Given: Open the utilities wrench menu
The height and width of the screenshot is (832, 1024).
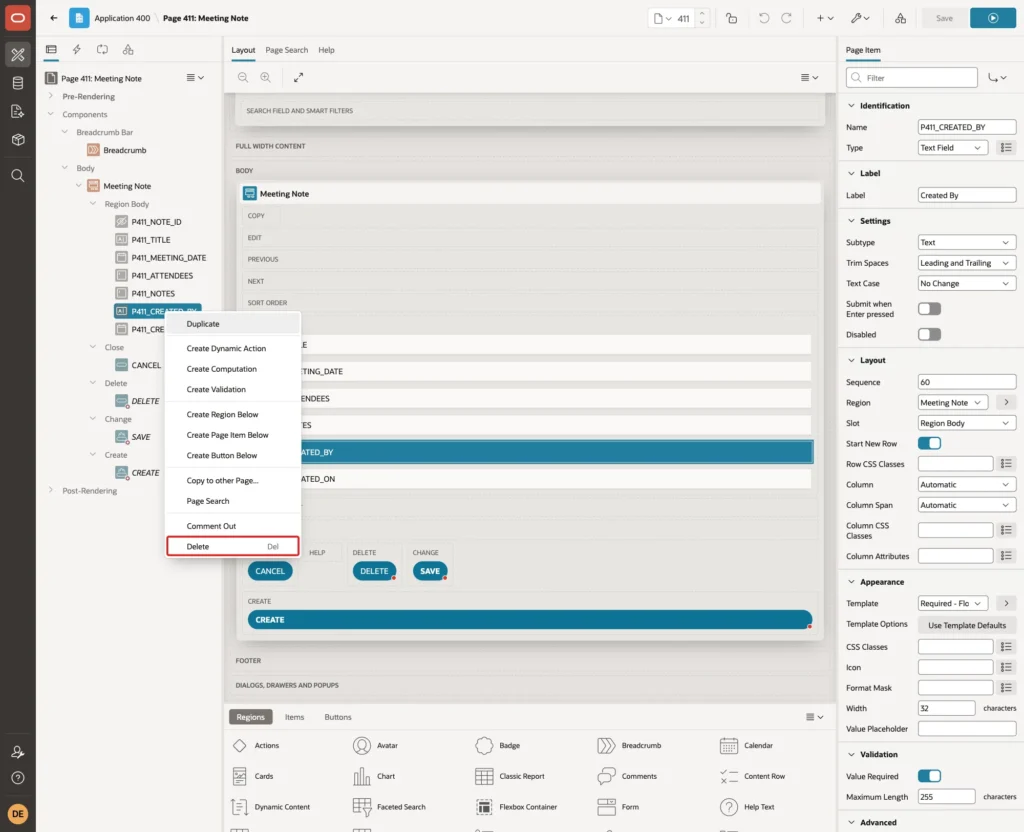Looking at the screenshot, I should point(859,18).
